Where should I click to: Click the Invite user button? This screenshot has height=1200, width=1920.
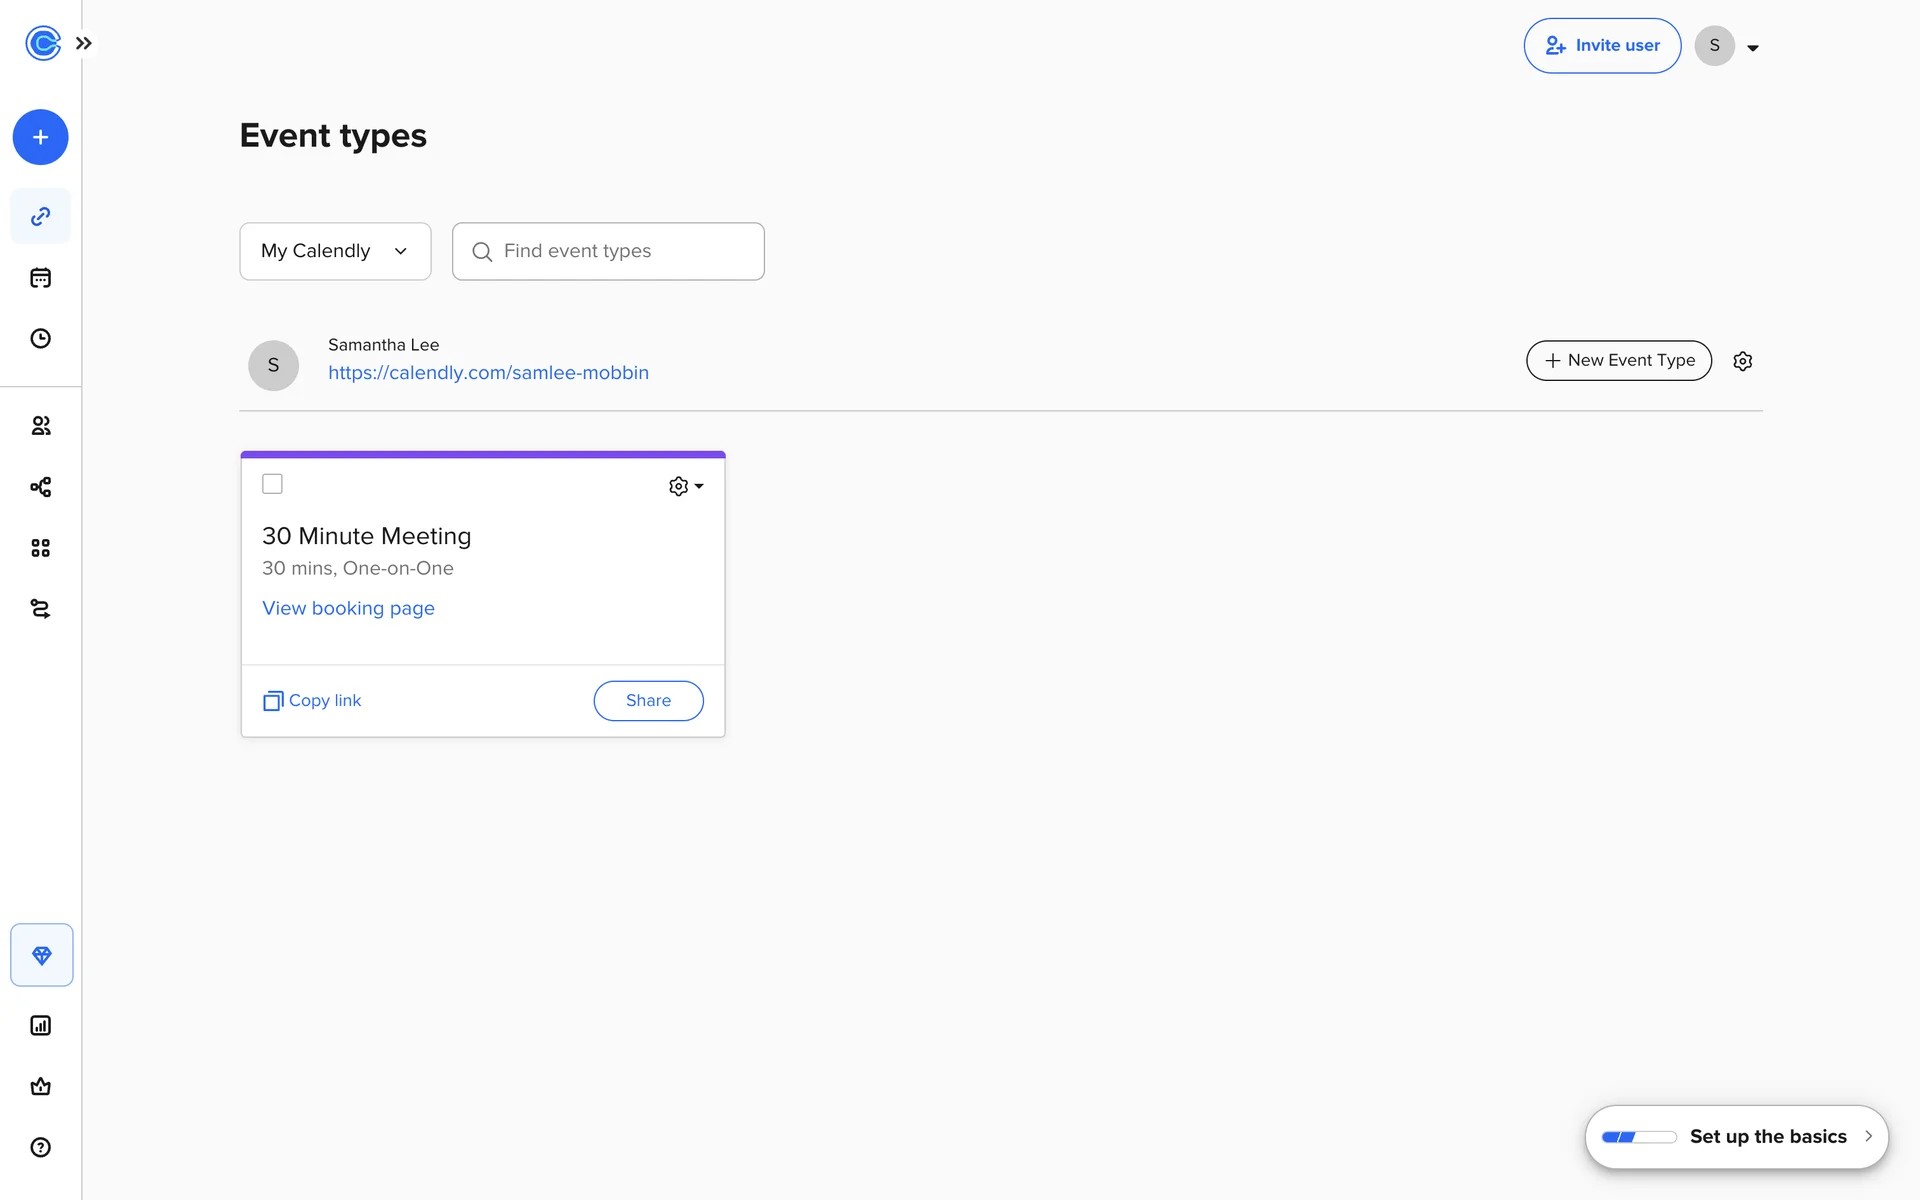1602,45
